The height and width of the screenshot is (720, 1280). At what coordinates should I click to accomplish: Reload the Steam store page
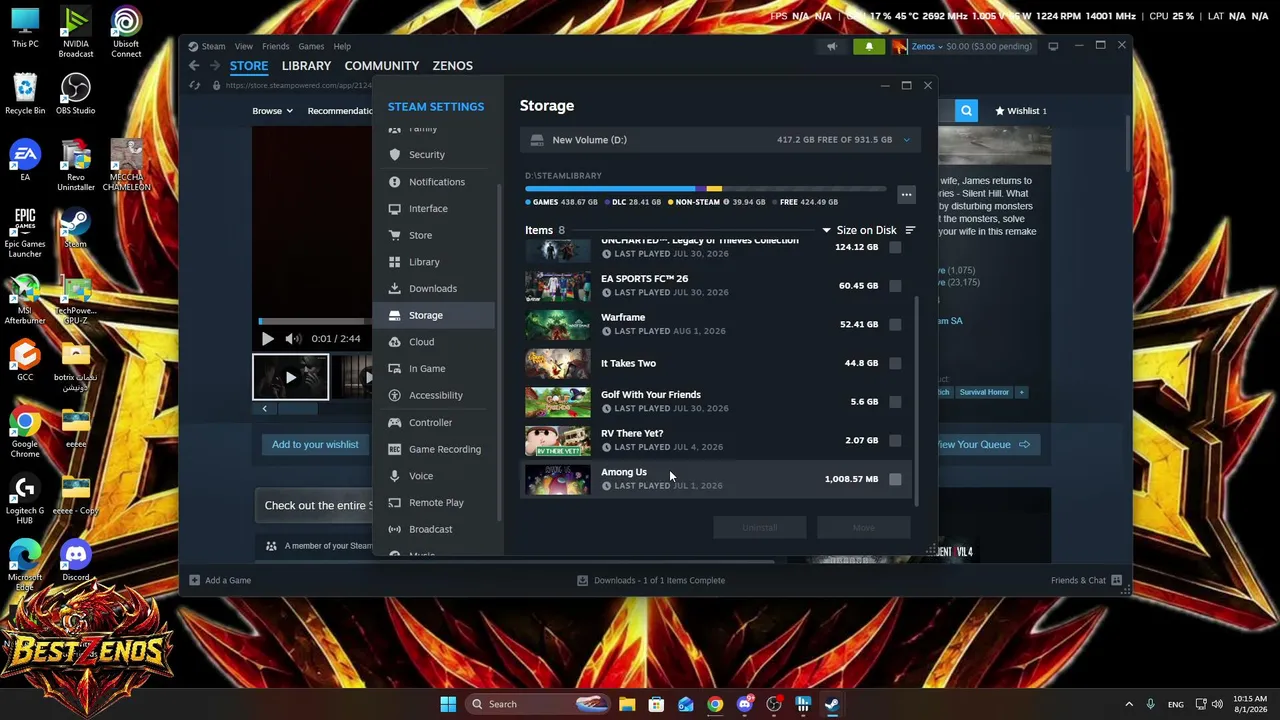[x=196, y=85]
